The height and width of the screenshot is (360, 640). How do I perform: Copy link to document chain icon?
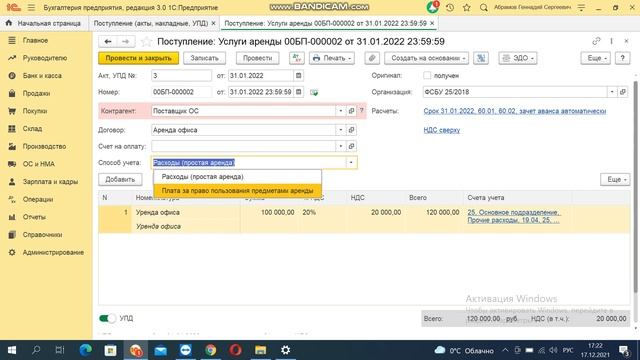coord(596,41)
